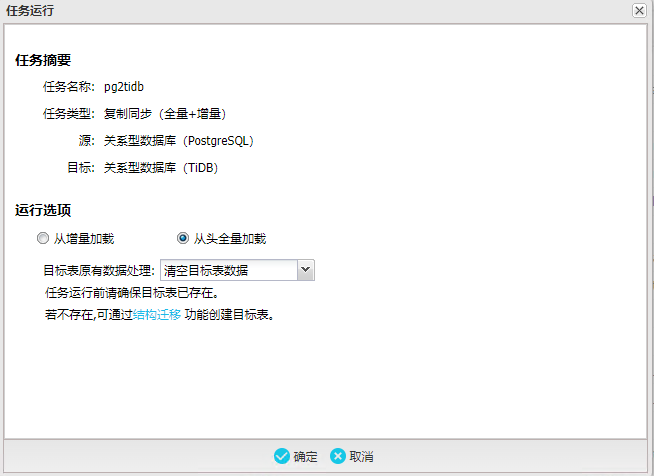This screenshot has height=476, width=654.
Task: Click the 清空目标表数据 combo box field
Action: 229,270
